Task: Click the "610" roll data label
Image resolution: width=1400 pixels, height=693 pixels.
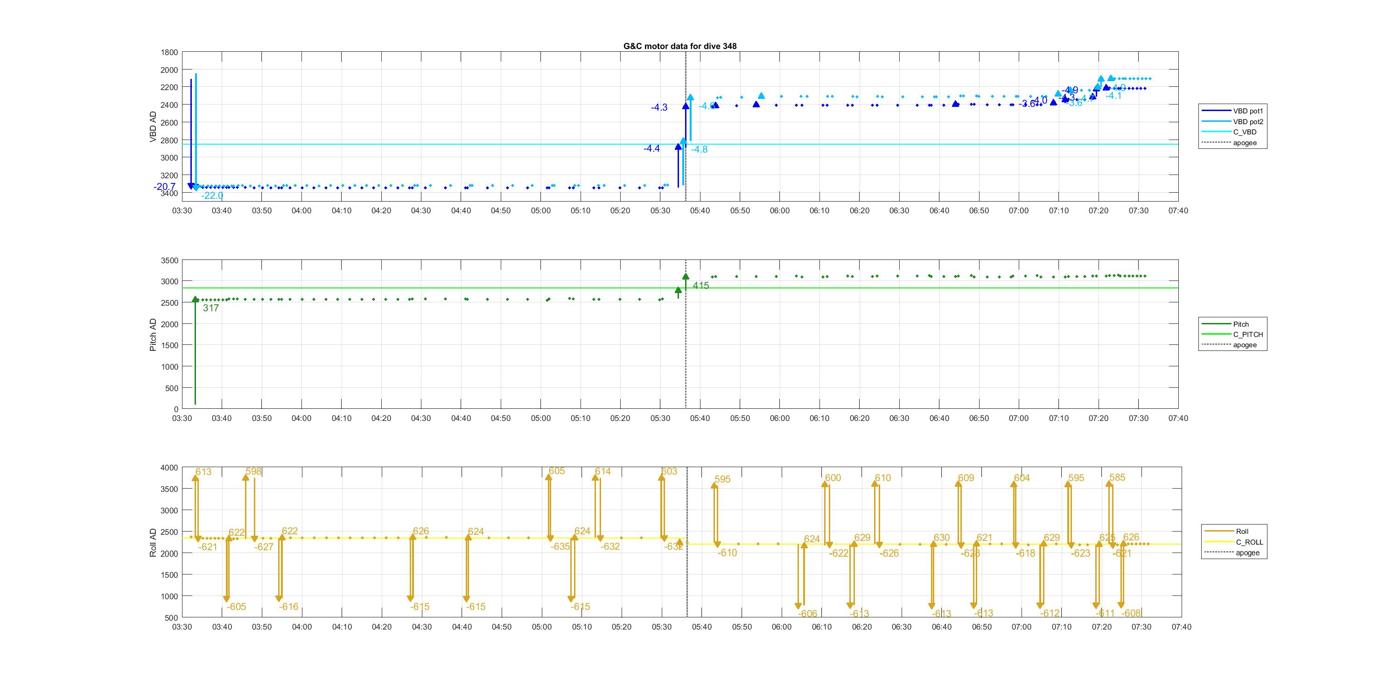Action: [x=883, y=478]
